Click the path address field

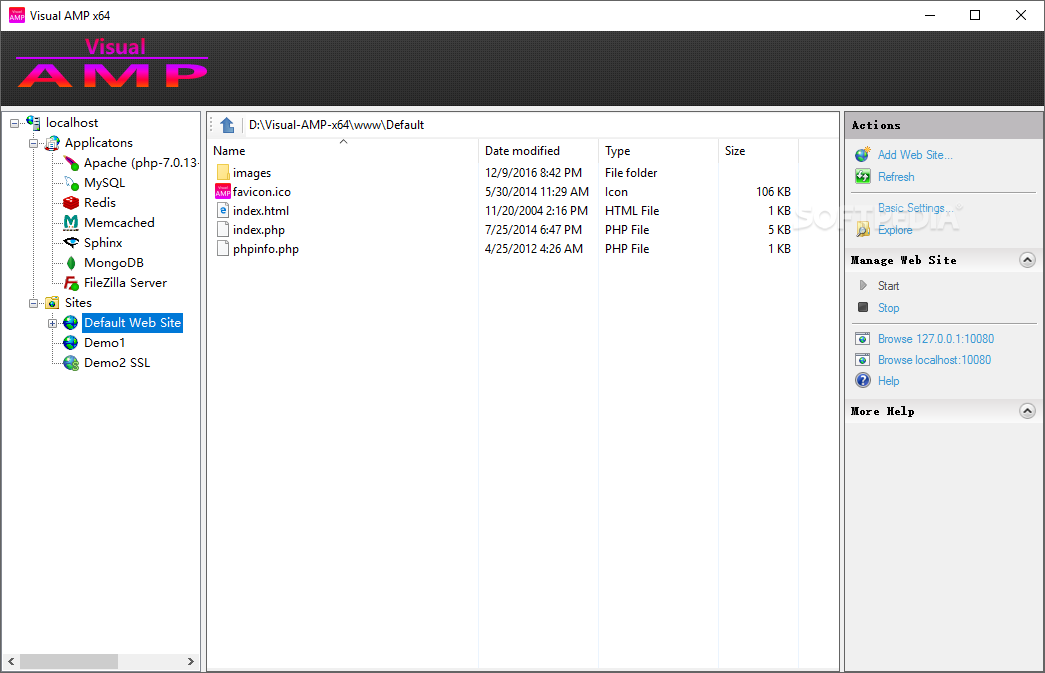point(540,125)
